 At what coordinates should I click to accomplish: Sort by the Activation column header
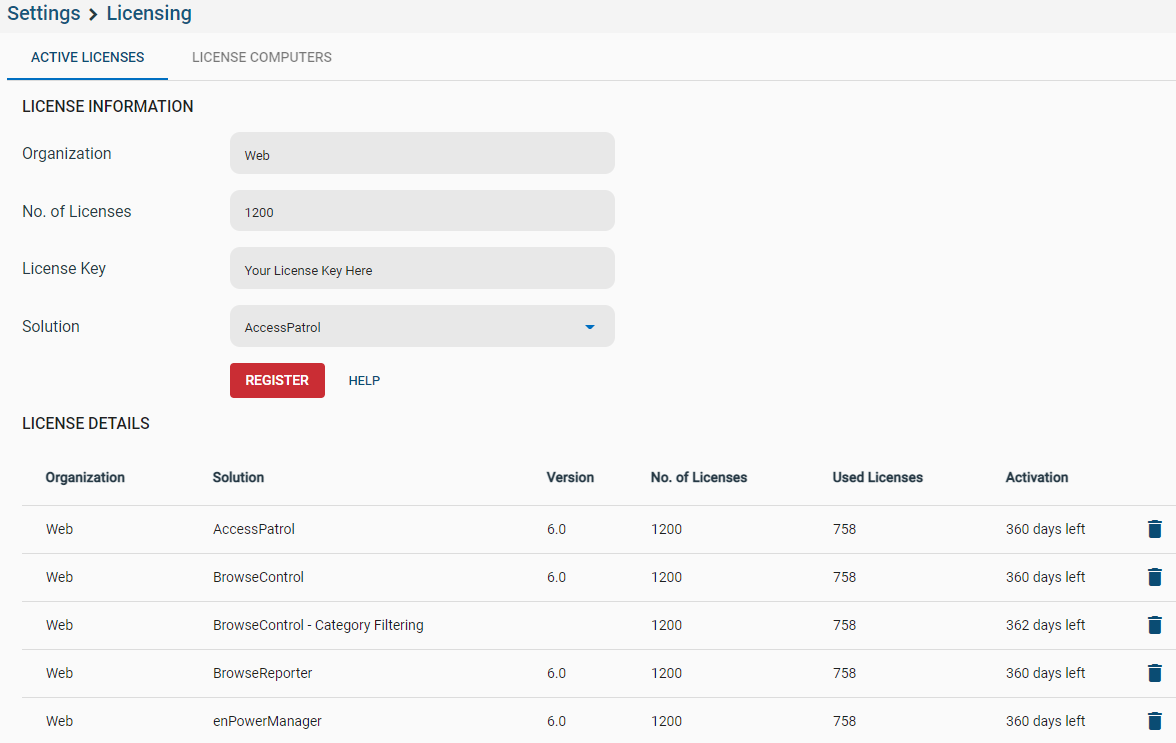pos(1036,478)
